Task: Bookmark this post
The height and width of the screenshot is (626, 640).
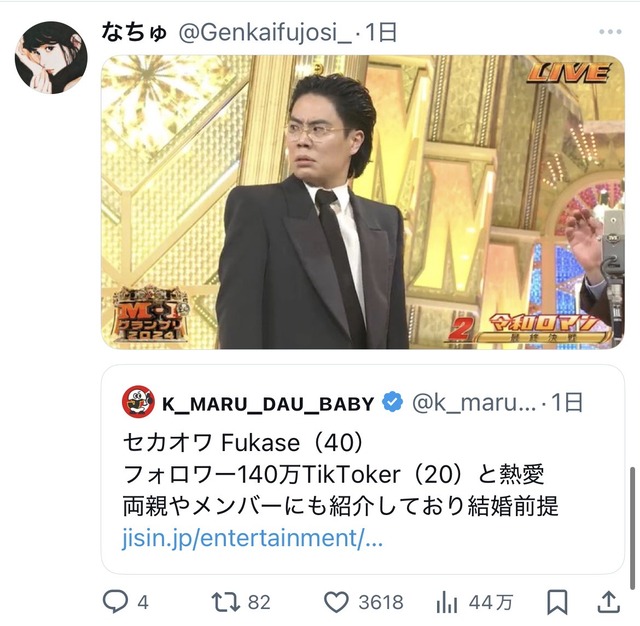Action: (557, 602)
